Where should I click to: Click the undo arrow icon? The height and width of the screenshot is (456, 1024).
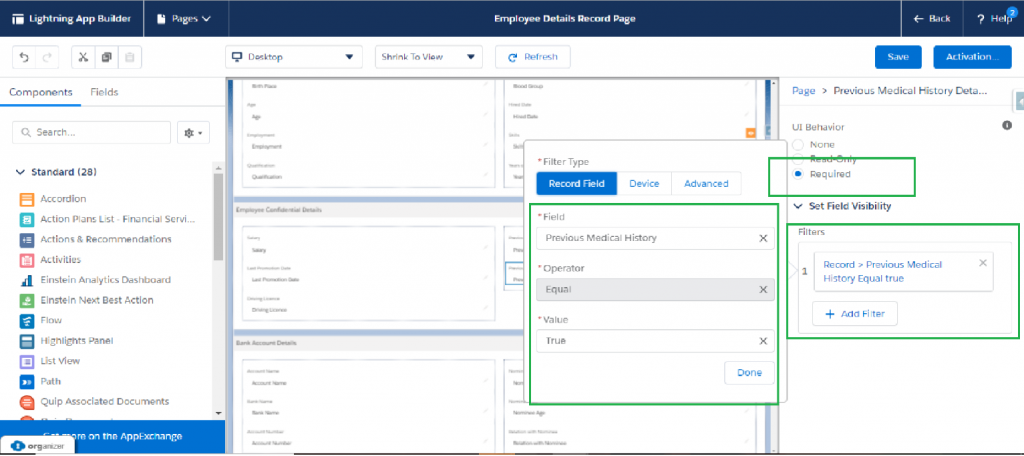[x=24, y=57]
